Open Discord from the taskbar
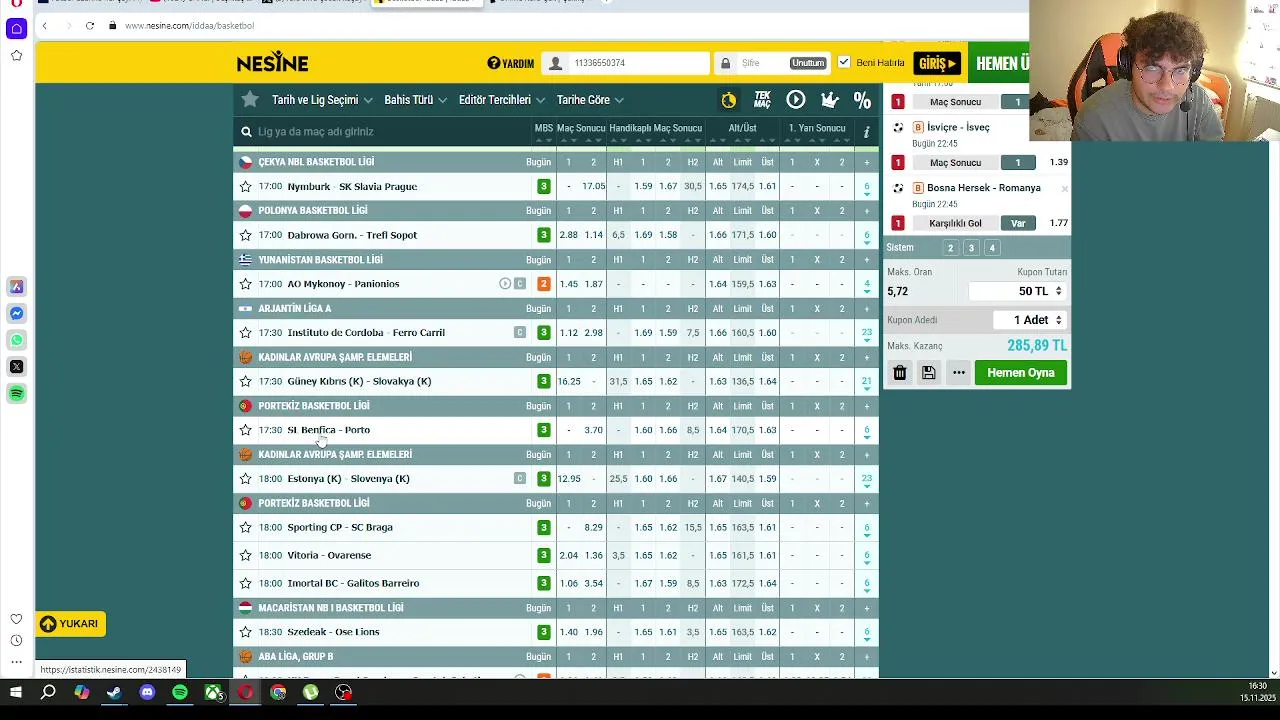The width and height of the screenshot is (1280, 720). click(x=147, y=692)
